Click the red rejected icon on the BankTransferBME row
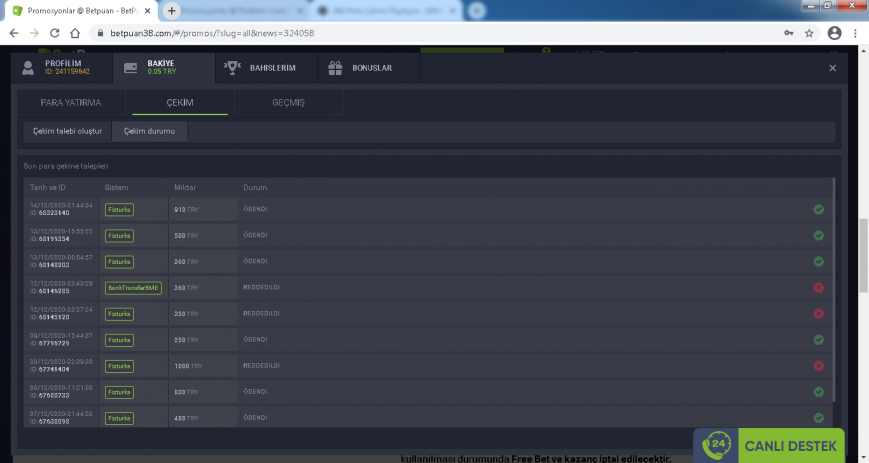The width and height of the screenshot is (869, 463). [819, 288]
